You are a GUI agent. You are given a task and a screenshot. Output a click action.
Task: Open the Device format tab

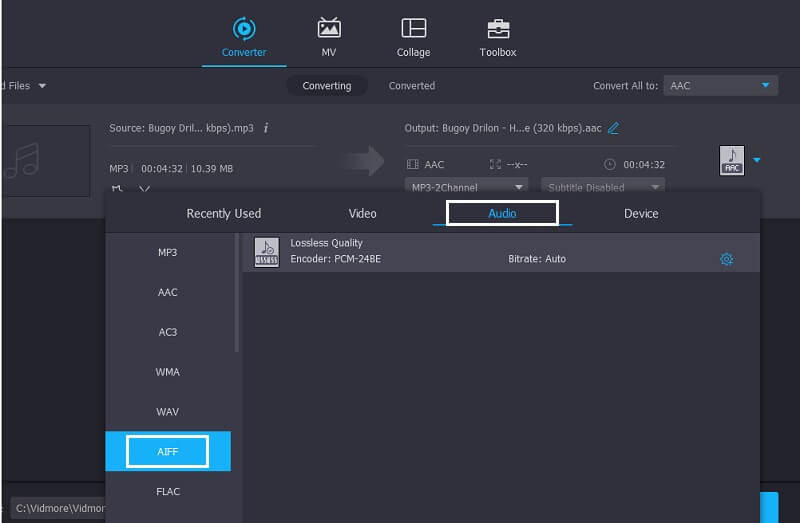(x=641, y=213)
